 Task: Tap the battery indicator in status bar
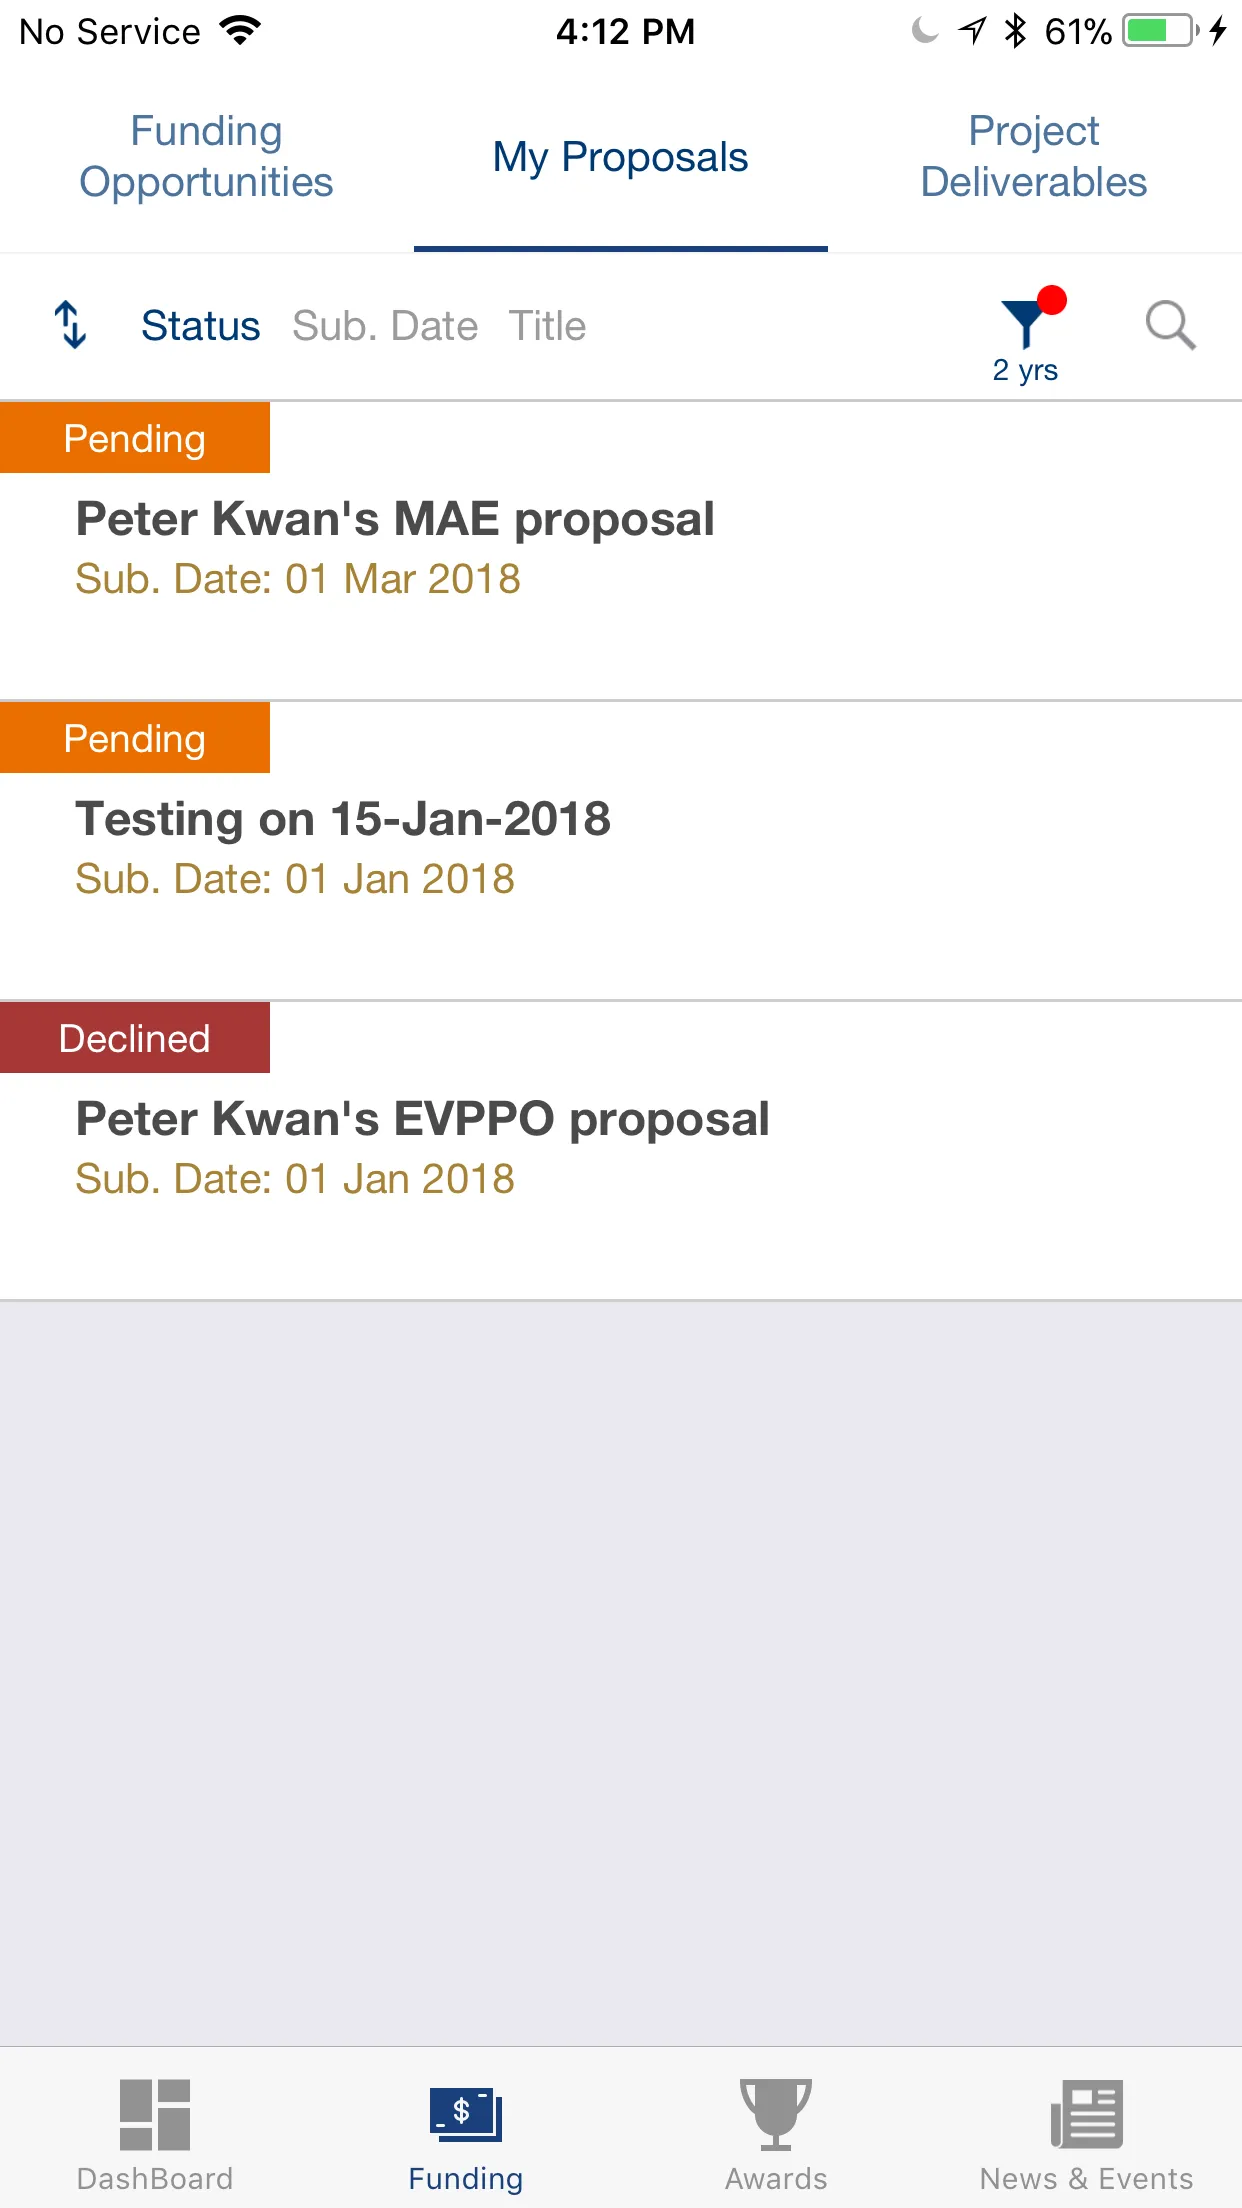1160,31
